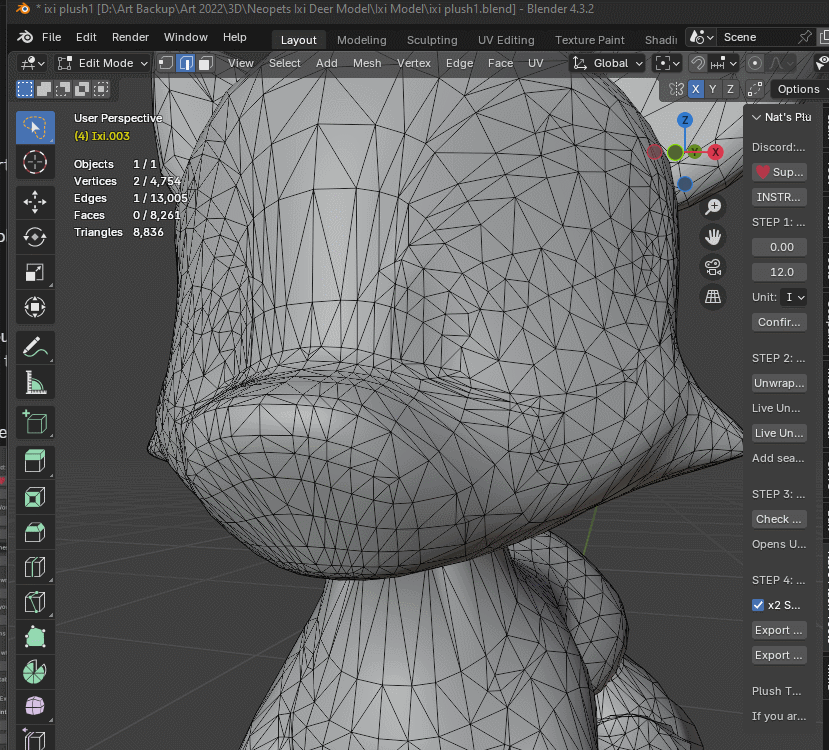Activate the Add Cube tool
This screenshot has height=750, width=829.
(x=35, y=422)
